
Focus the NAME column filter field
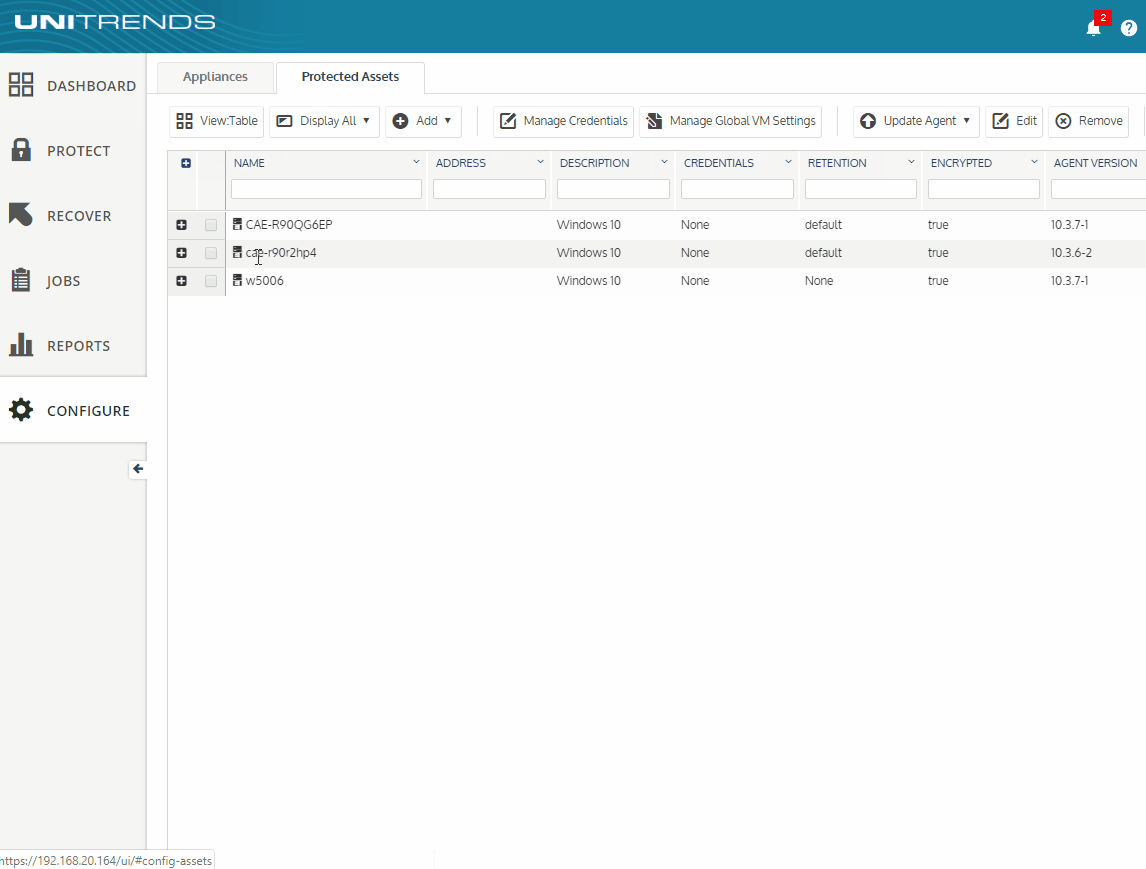click(x=326, y=189)
